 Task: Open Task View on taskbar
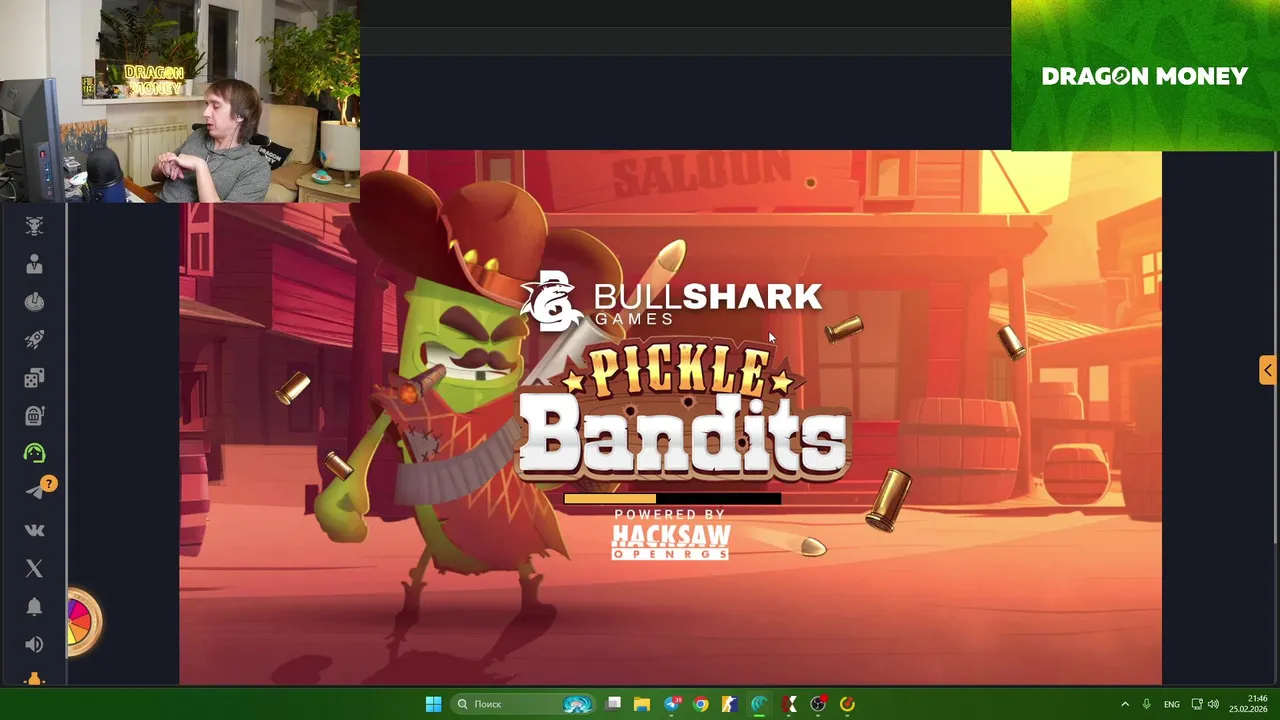point(614,704)
